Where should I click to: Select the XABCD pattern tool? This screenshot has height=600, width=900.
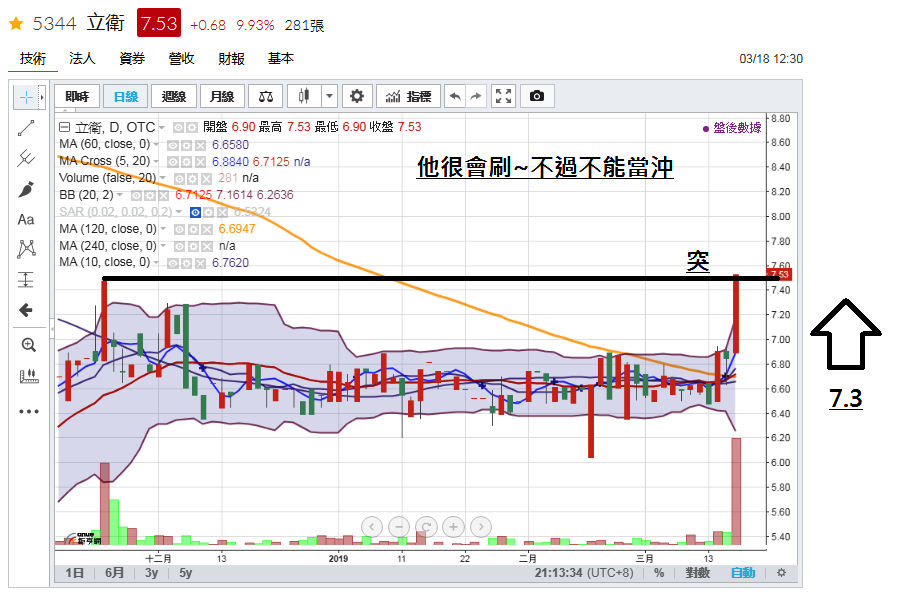point(26,249)
